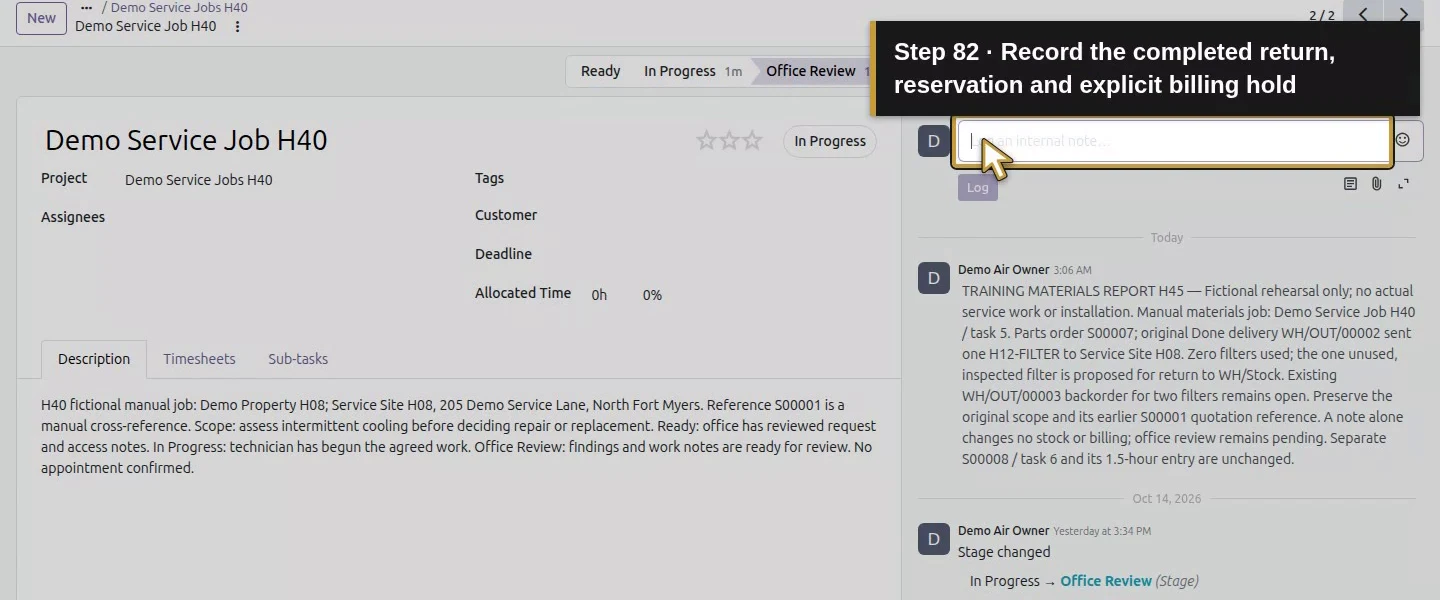This screenshot has width=1440, height=600.
Task: Switch to the Timesheets tab
Action: 199,359
